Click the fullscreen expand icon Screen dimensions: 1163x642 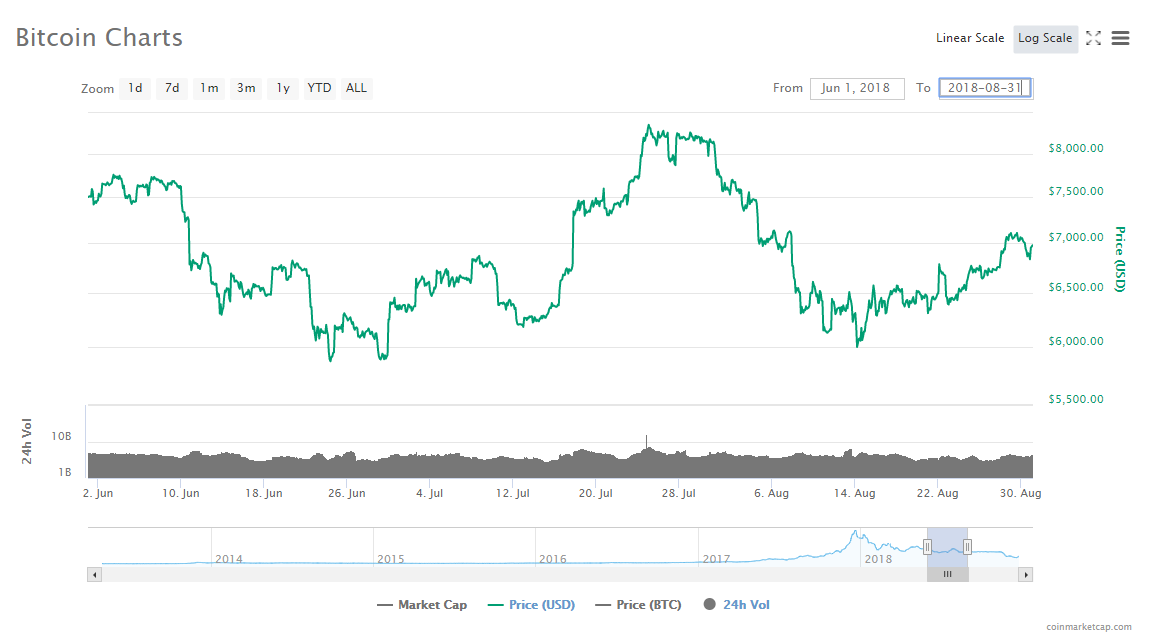pyautogui.click(x=1093, y=38)
